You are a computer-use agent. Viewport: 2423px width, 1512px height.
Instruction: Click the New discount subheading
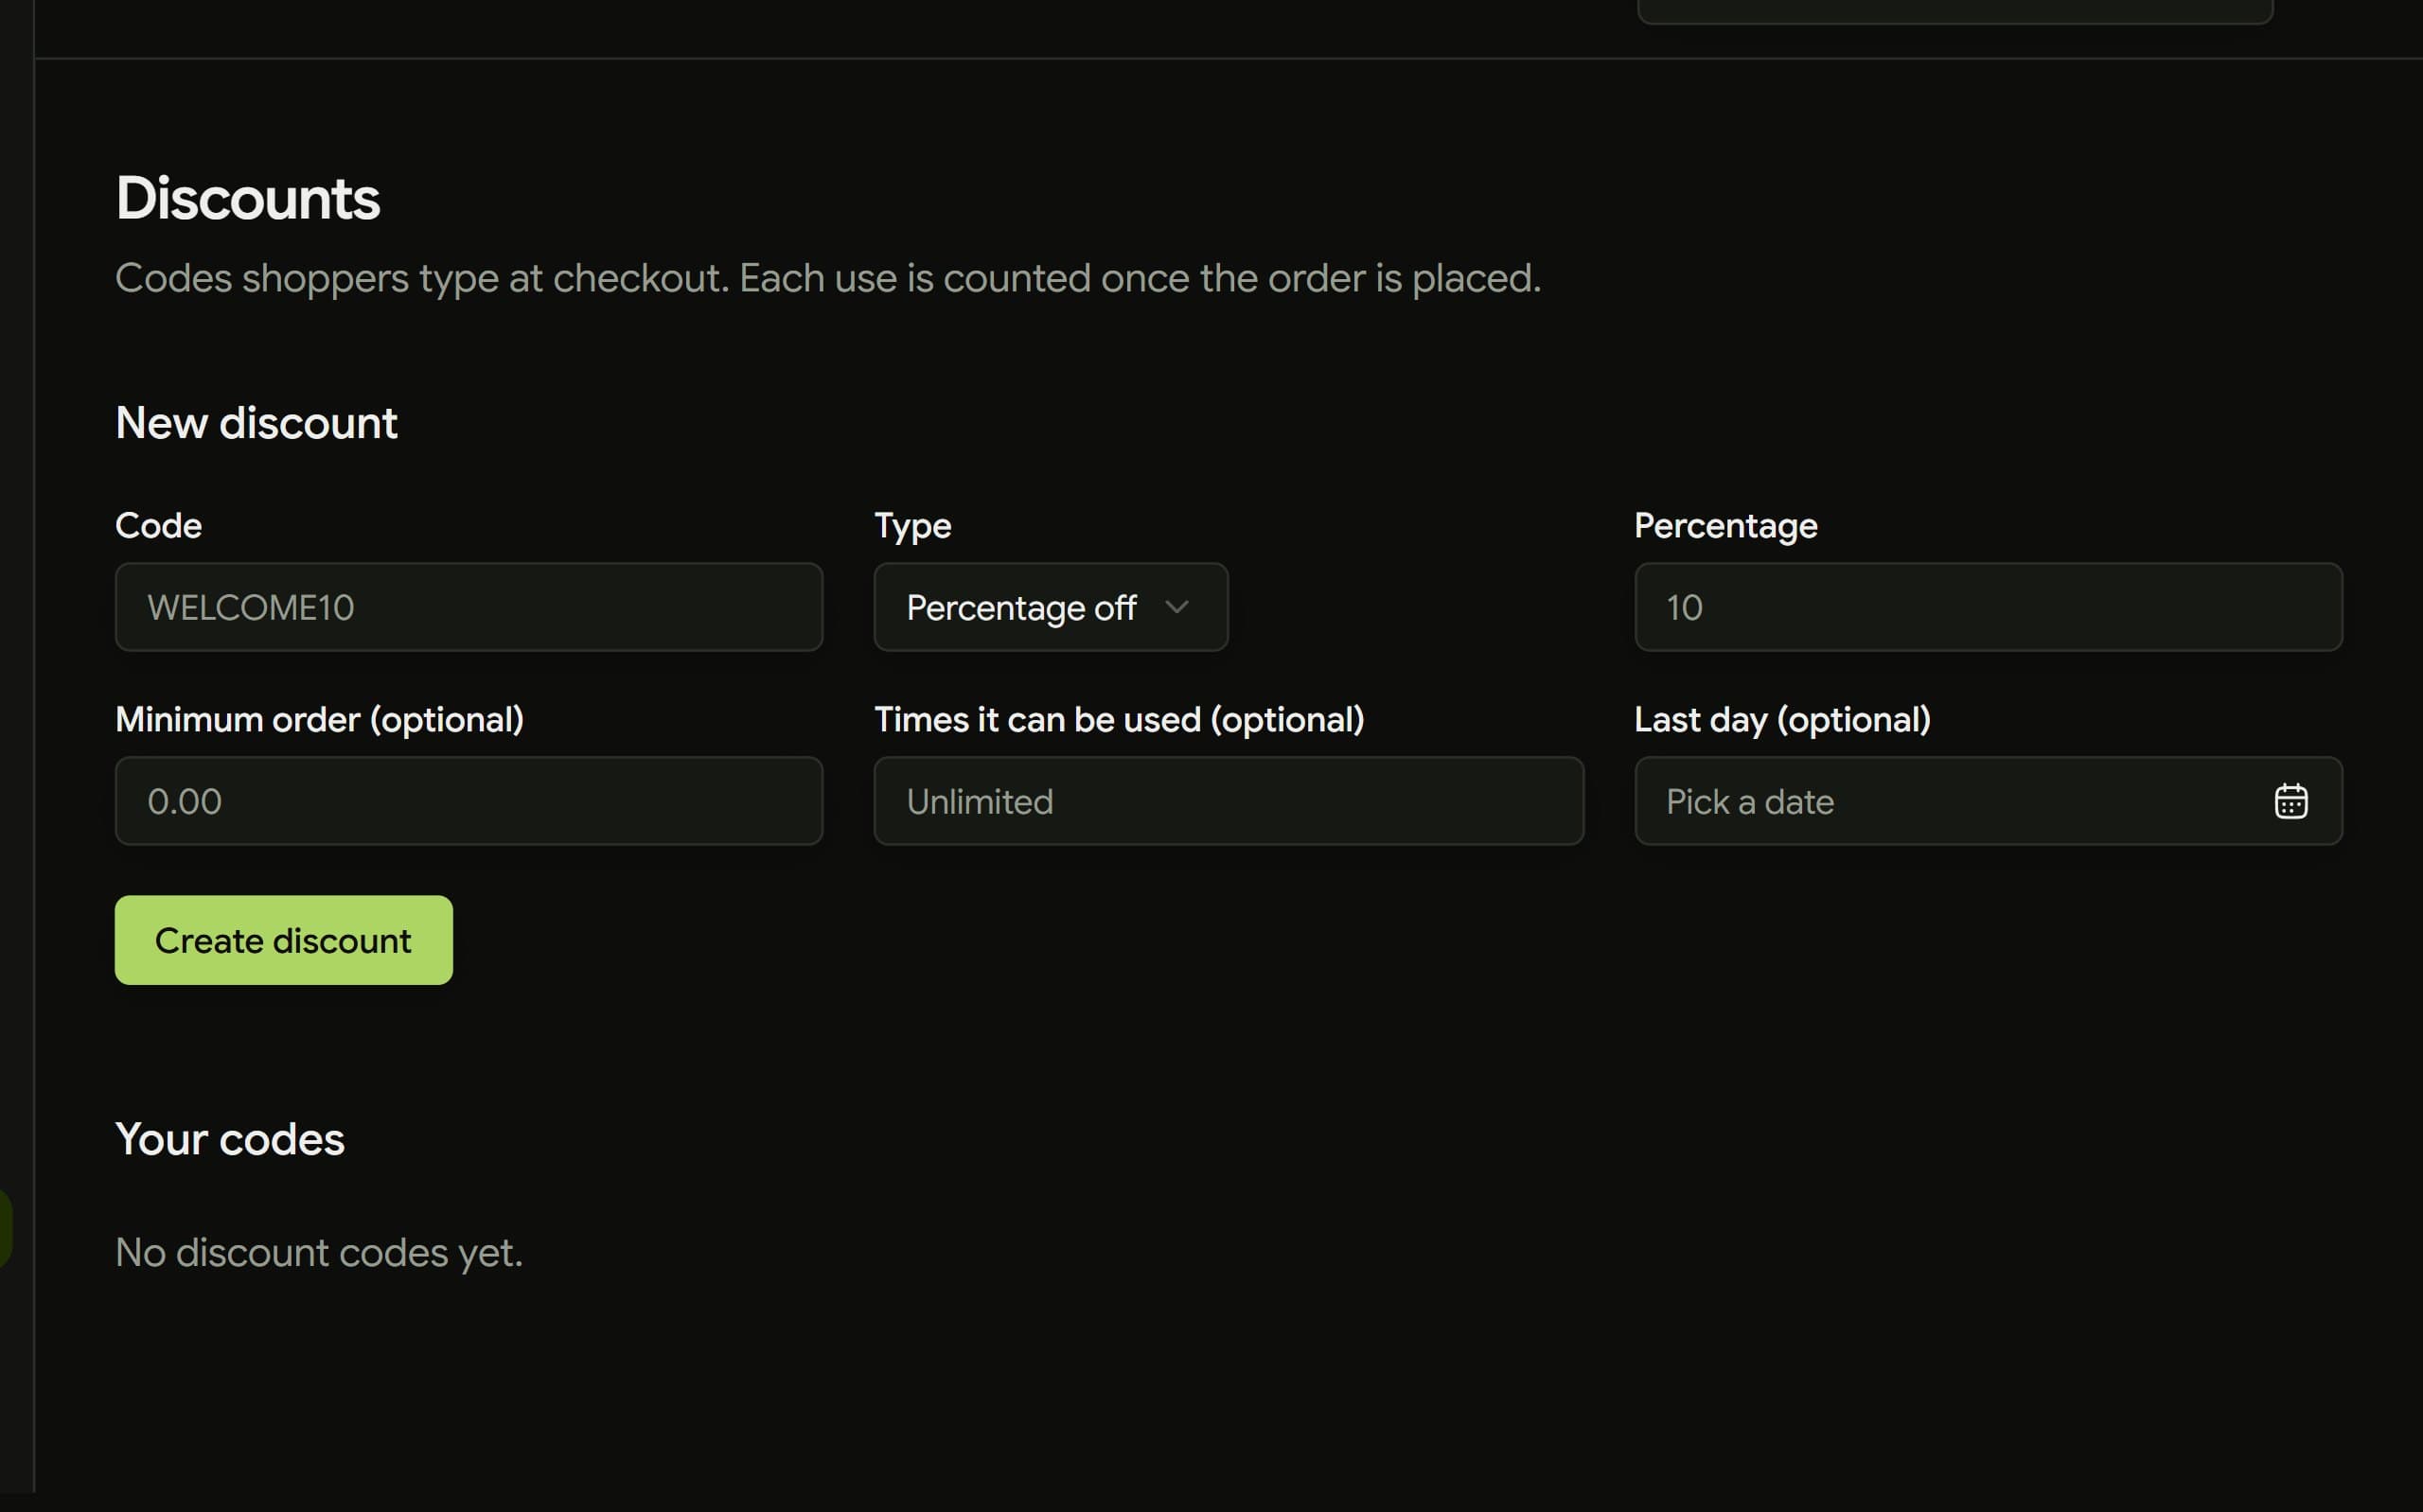[256, 423]
